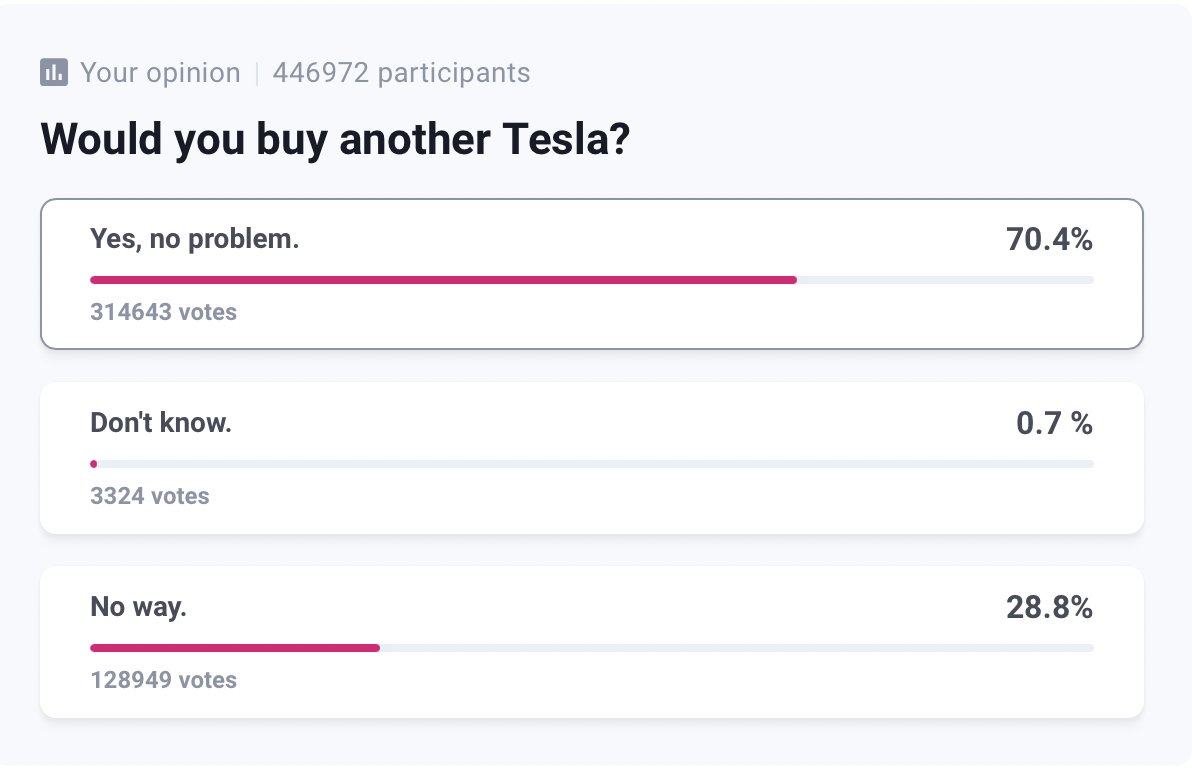
Task: Click the divider between opinion and participants
Action: [257, 73]
